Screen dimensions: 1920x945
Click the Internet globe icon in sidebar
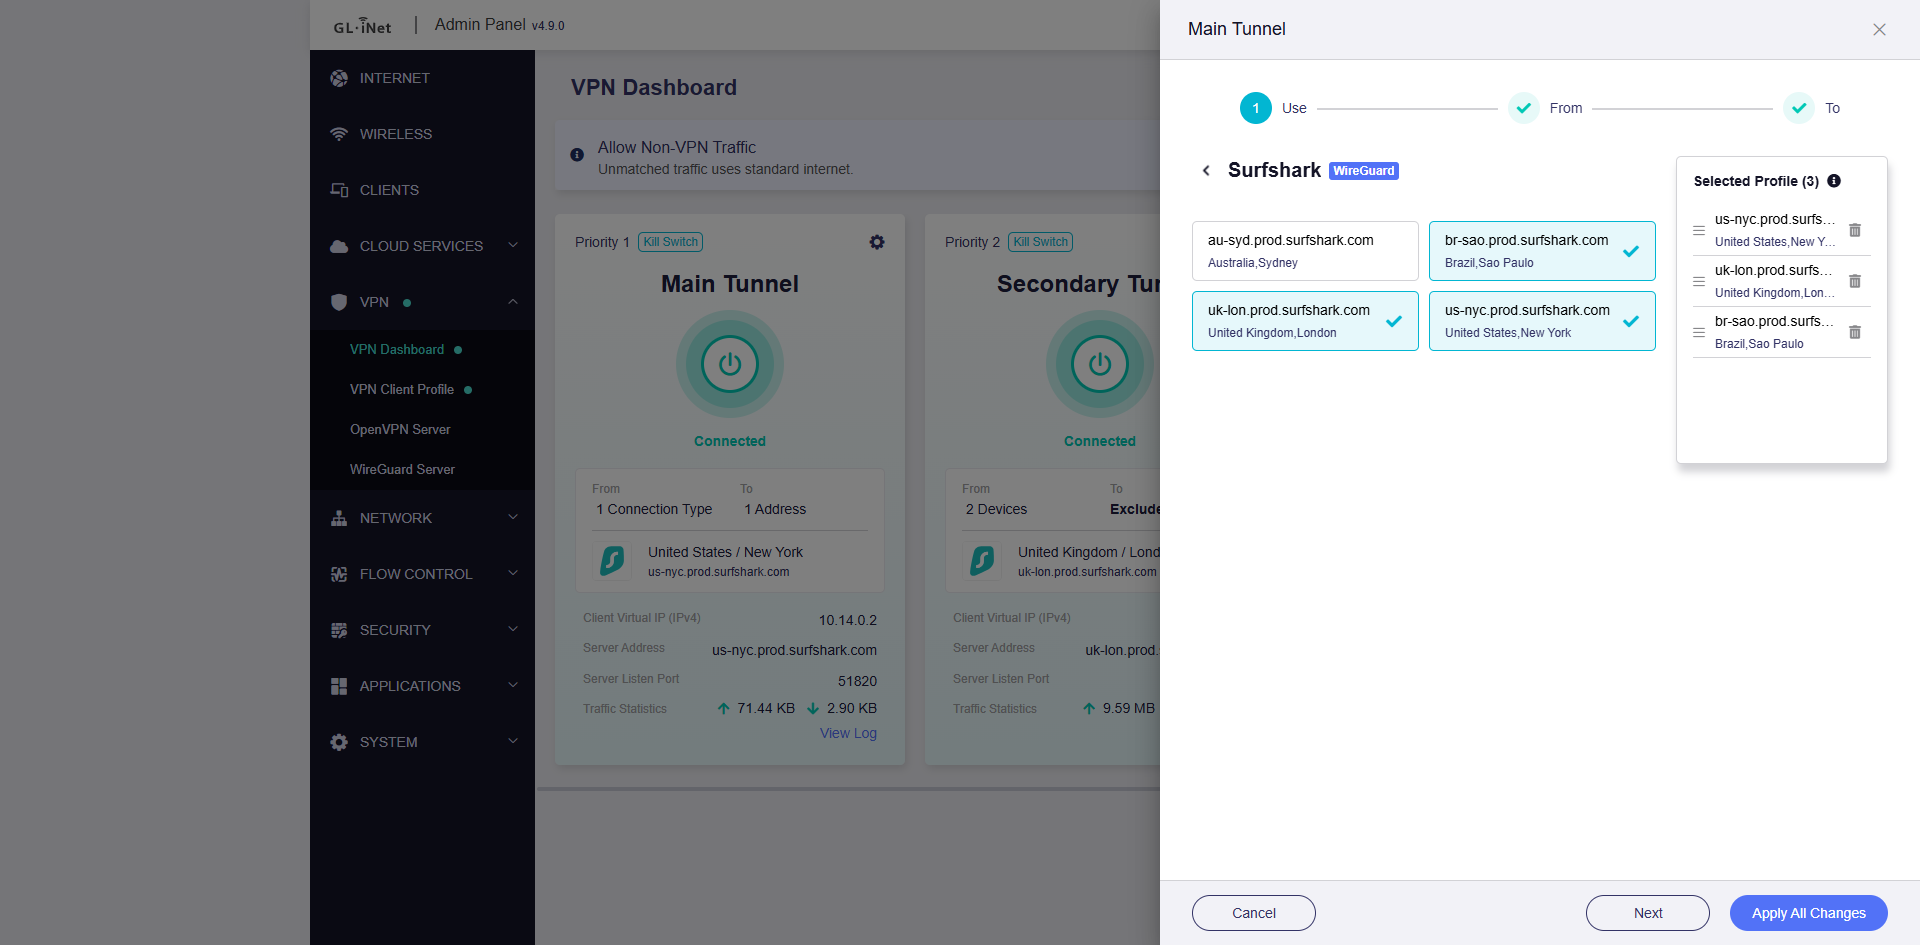pos(339,78)
